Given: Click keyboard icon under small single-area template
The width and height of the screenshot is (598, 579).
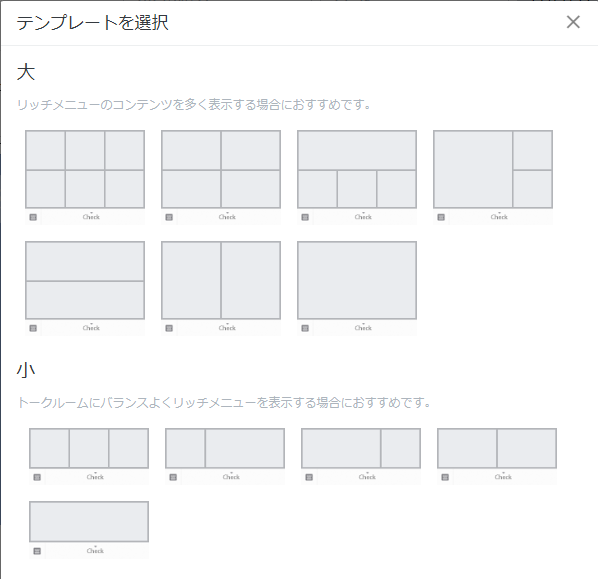Looking at the screenshot, I should pos(37,551).
